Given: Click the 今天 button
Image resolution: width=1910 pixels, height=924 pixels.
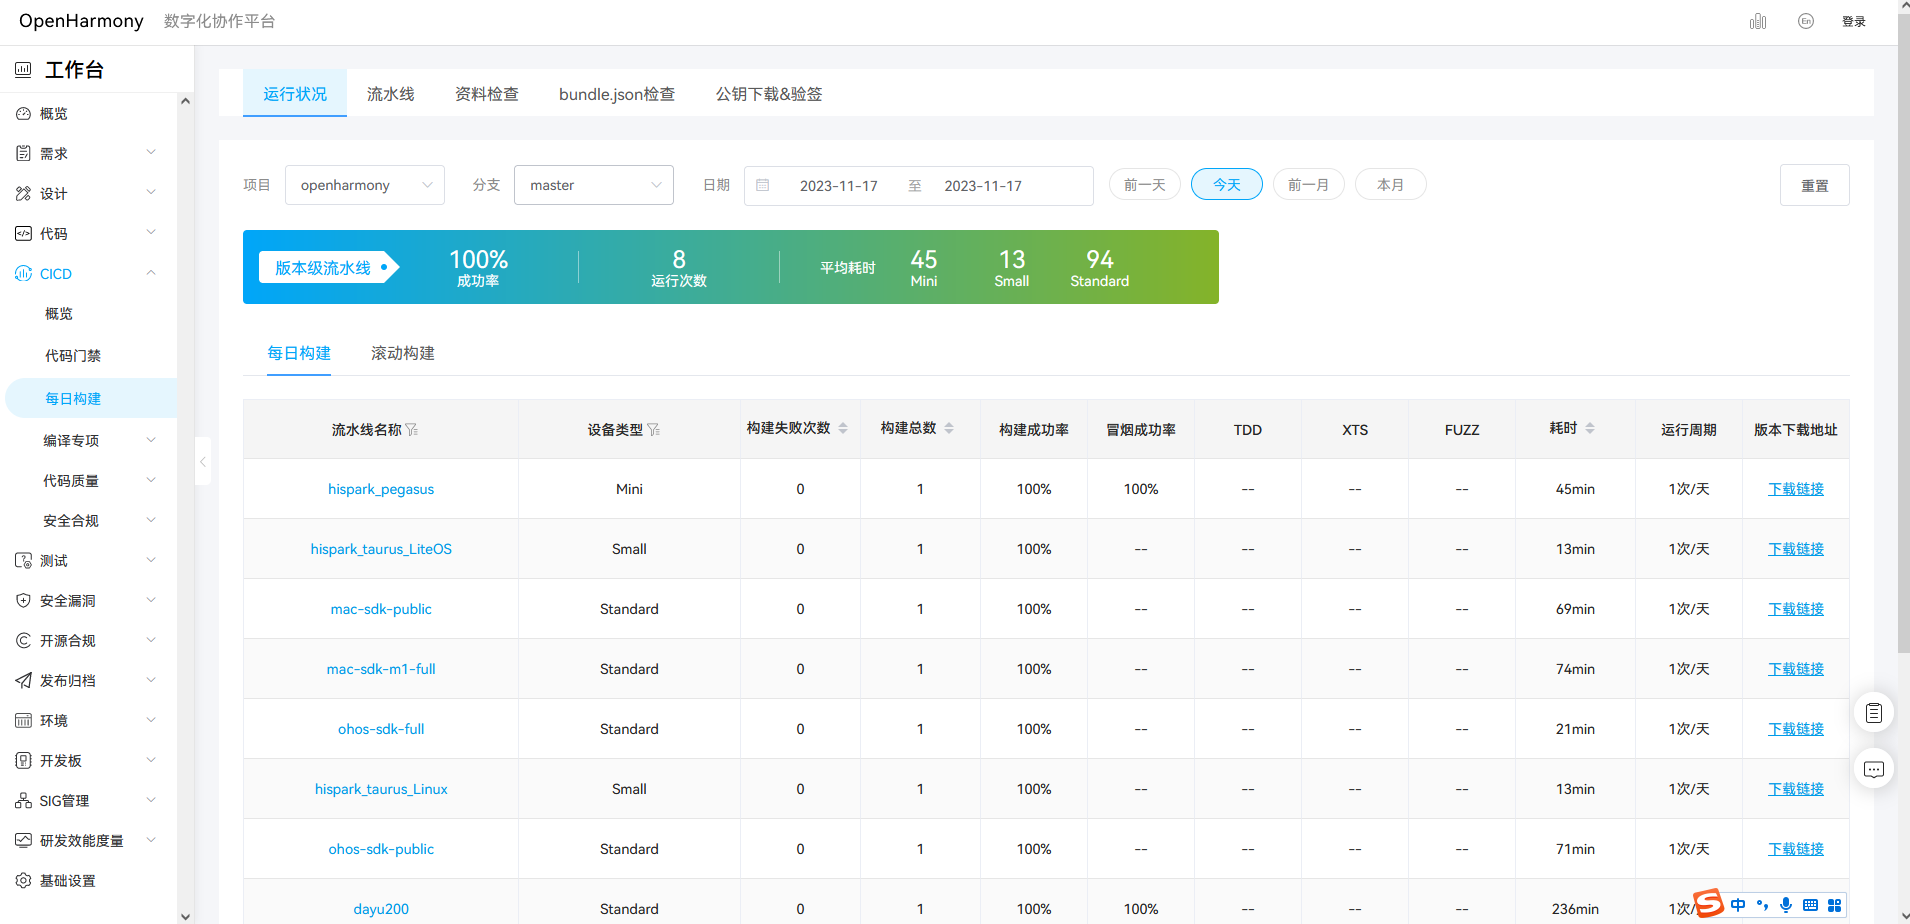Looking at the screenshot, I should coord(1227,185).
